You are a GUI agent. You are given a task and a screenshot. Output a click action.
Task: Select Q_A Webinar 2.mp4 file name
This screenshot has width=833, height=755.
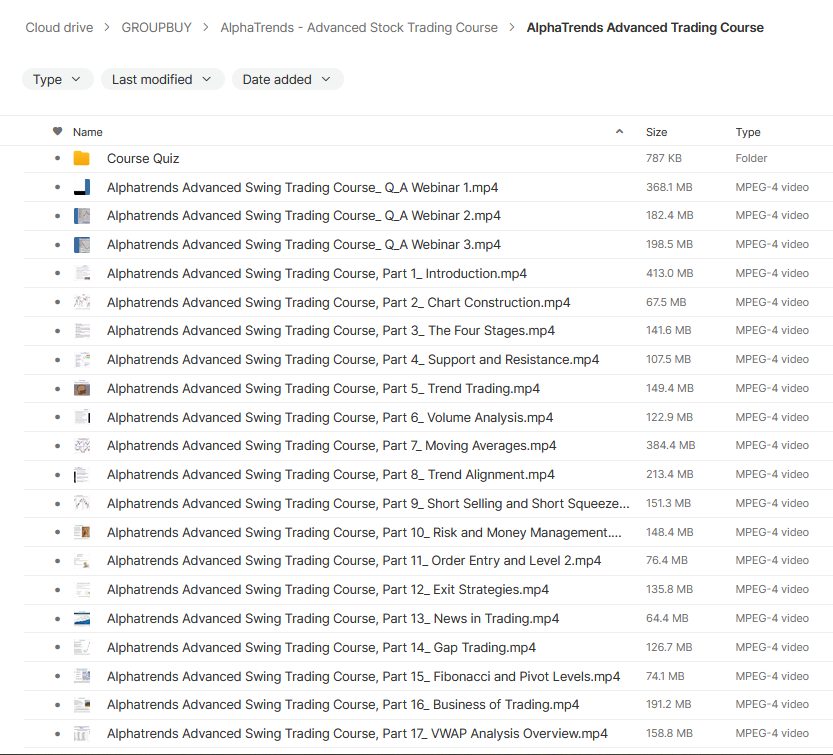pyautogui.click(x=303, y=216)
